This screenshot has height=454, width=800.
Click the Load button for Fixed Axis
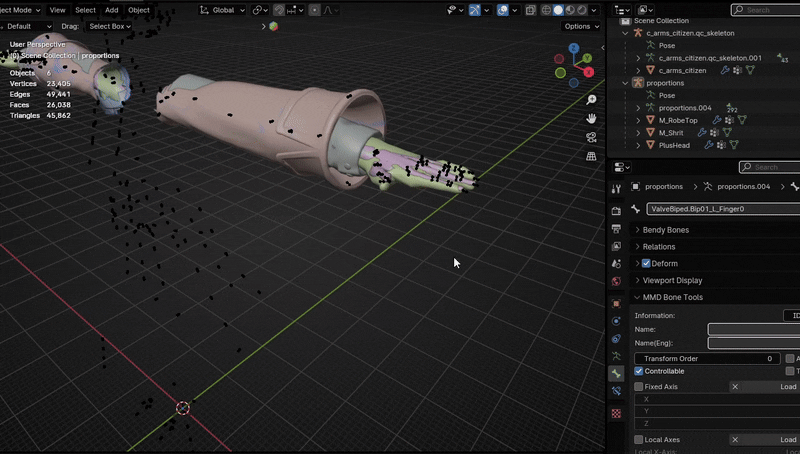click(787, 386)
